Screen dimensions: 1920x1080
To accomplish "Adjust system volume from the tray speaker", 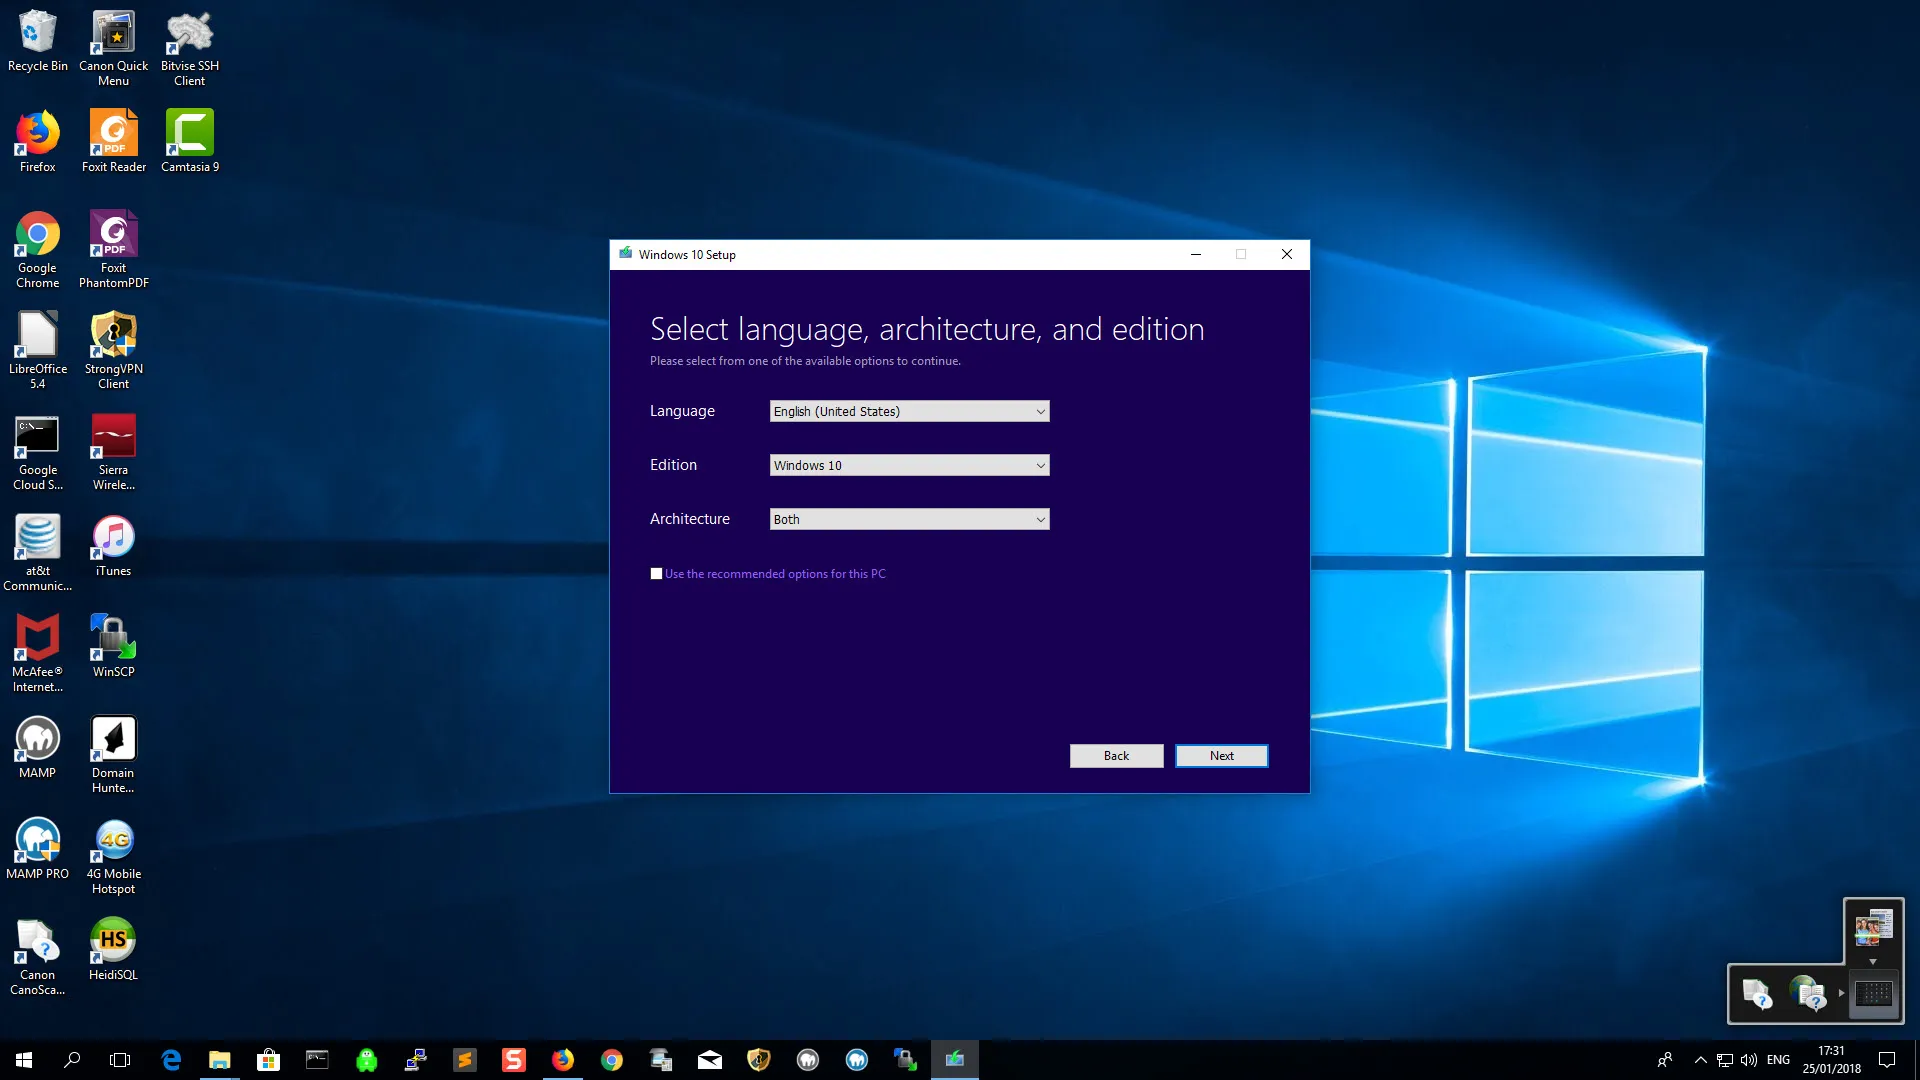I will (x=1748, y=1059).
